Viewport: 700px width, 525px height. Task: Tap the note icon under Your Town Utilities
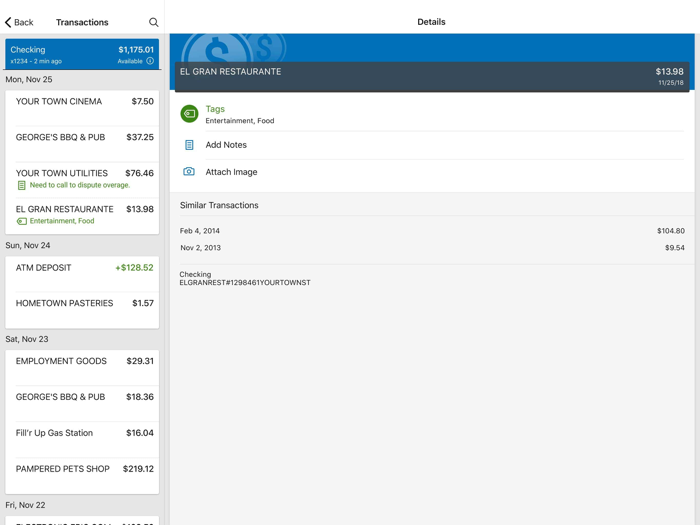pyautogui.click(x=21, y=185)
